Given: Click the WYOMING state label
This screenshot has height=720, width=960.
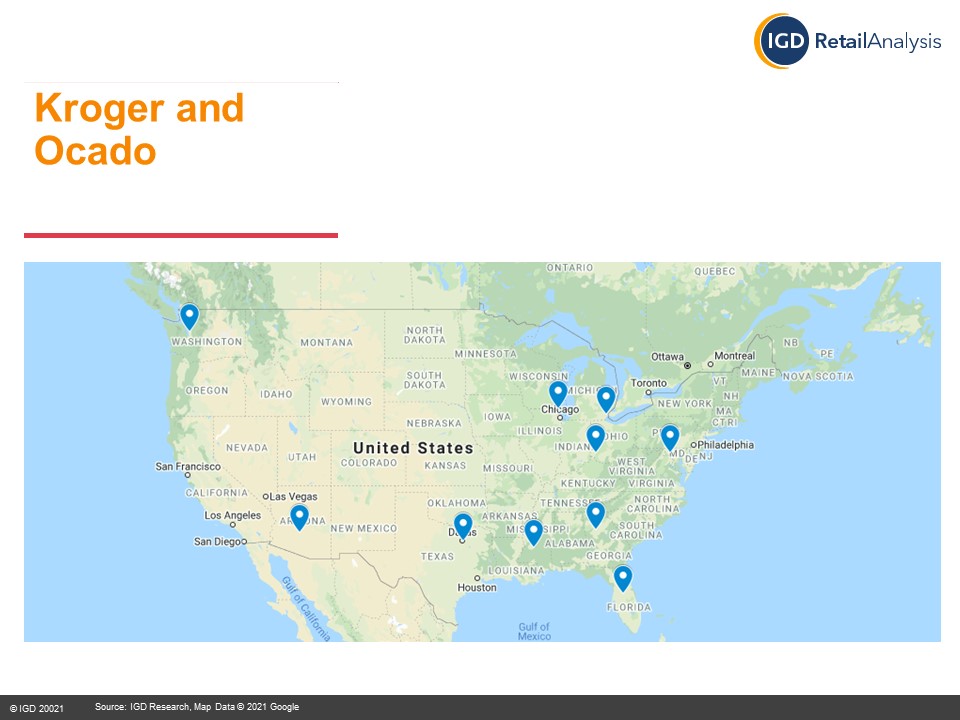Looking at the screenshot, I should [x=347, y=402].
